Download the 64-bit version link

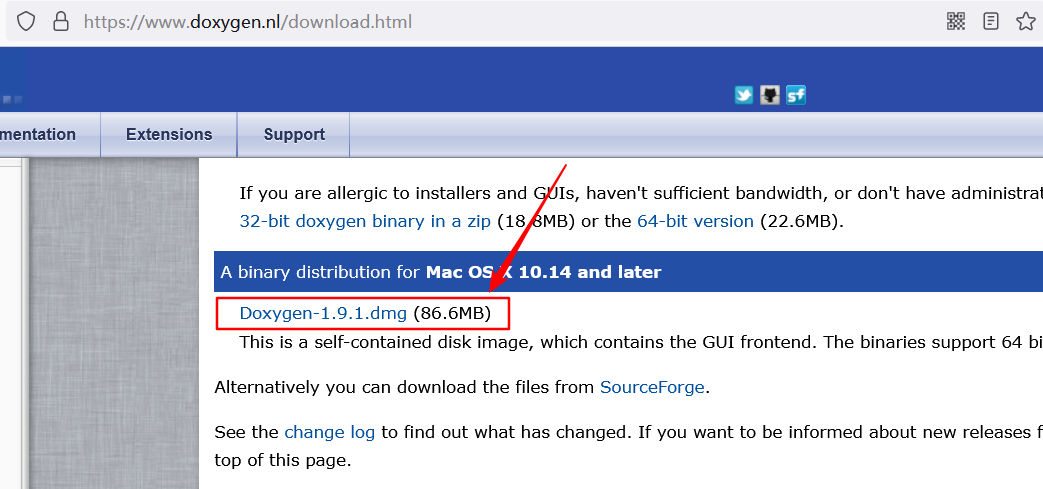(695, 222)
